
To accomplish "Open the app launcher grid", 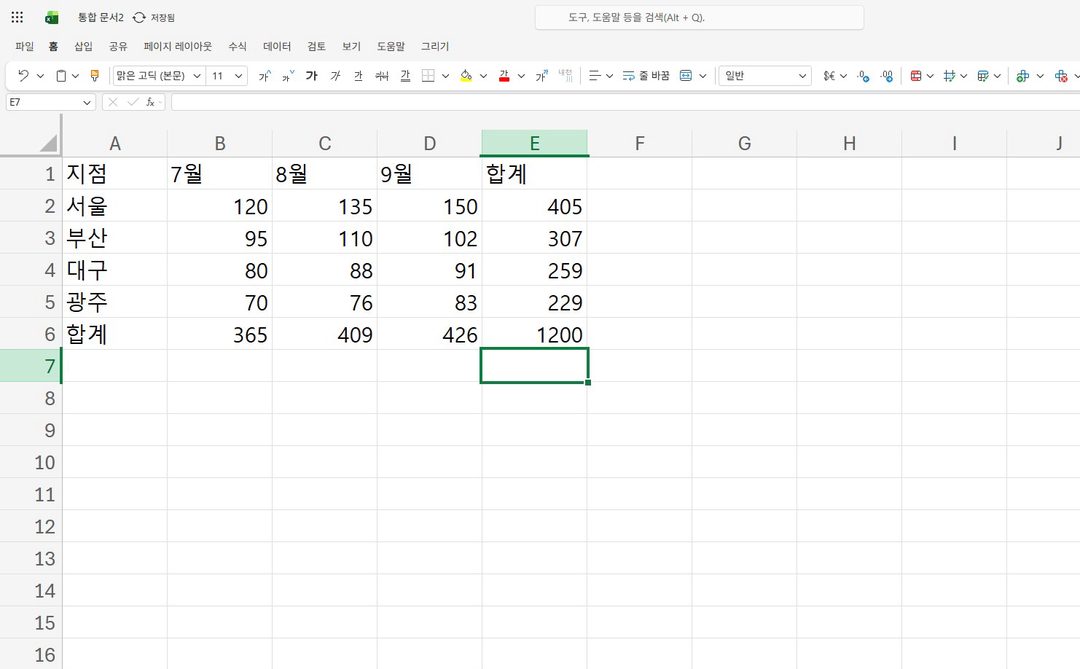I will (17, 17).
